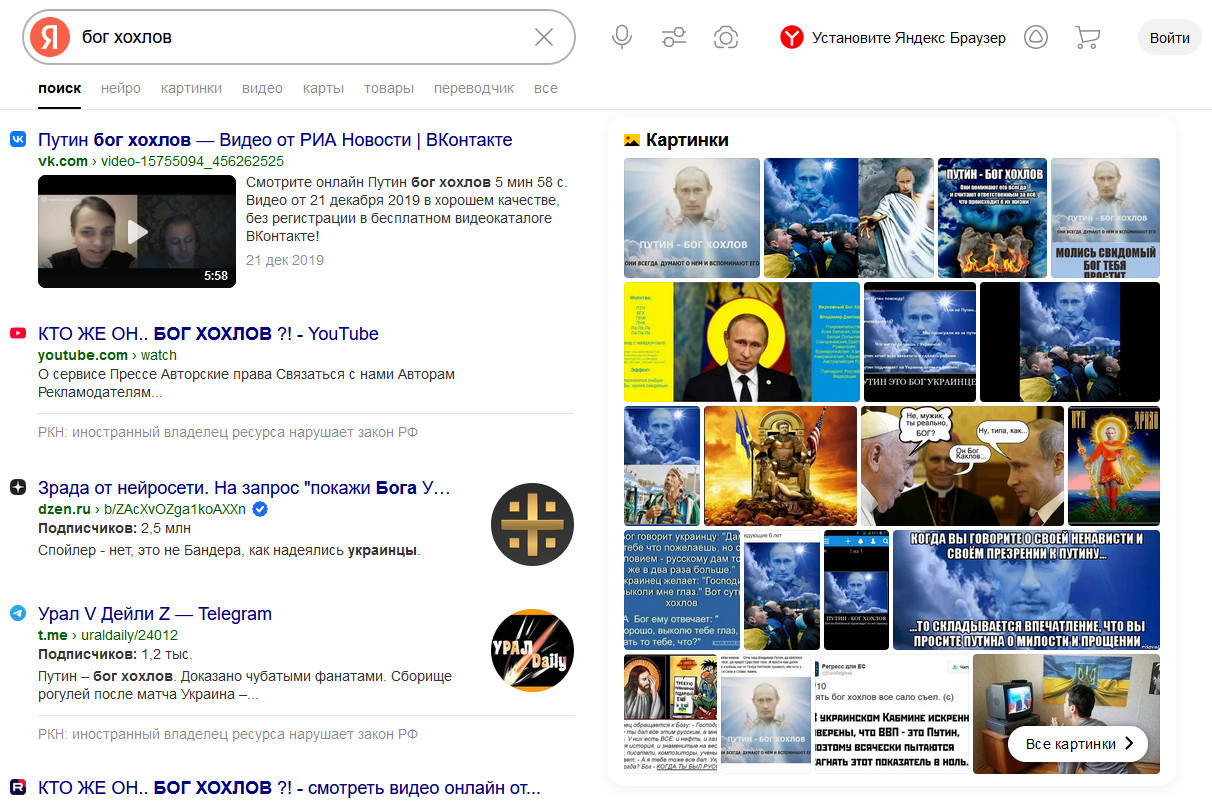The image size is (1212, 801).
Task: Switch to the картинки tab
Action: click(191, 88)
